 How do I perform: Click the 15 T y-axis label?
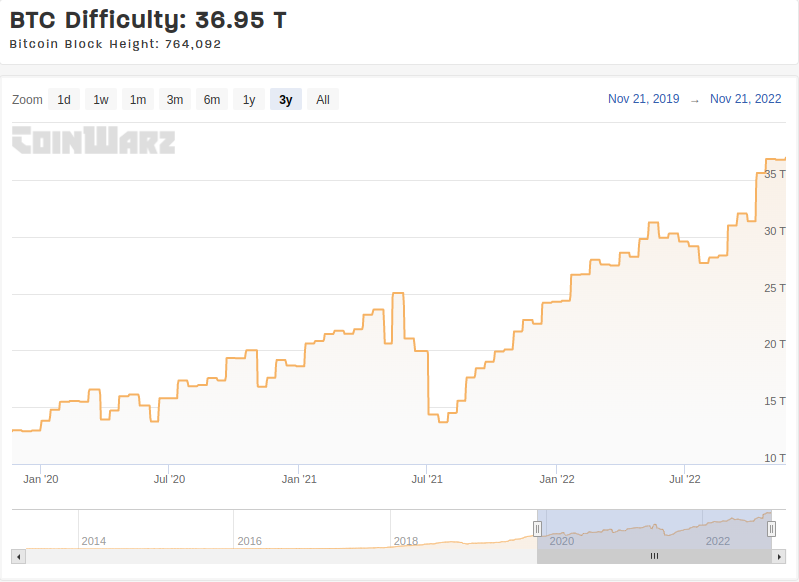[775, 402]
